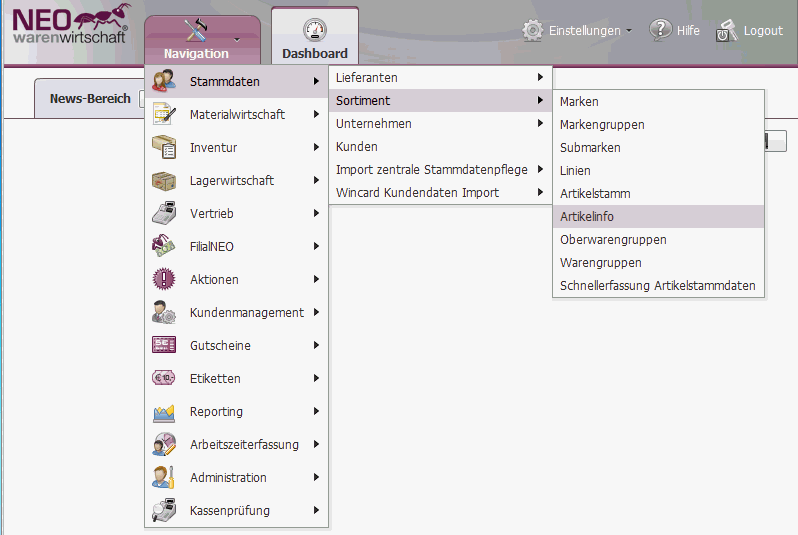This screenshot has width=798, height=535.
Task: Click the Navigation tools icon
Action: click(x=196, y=30)
